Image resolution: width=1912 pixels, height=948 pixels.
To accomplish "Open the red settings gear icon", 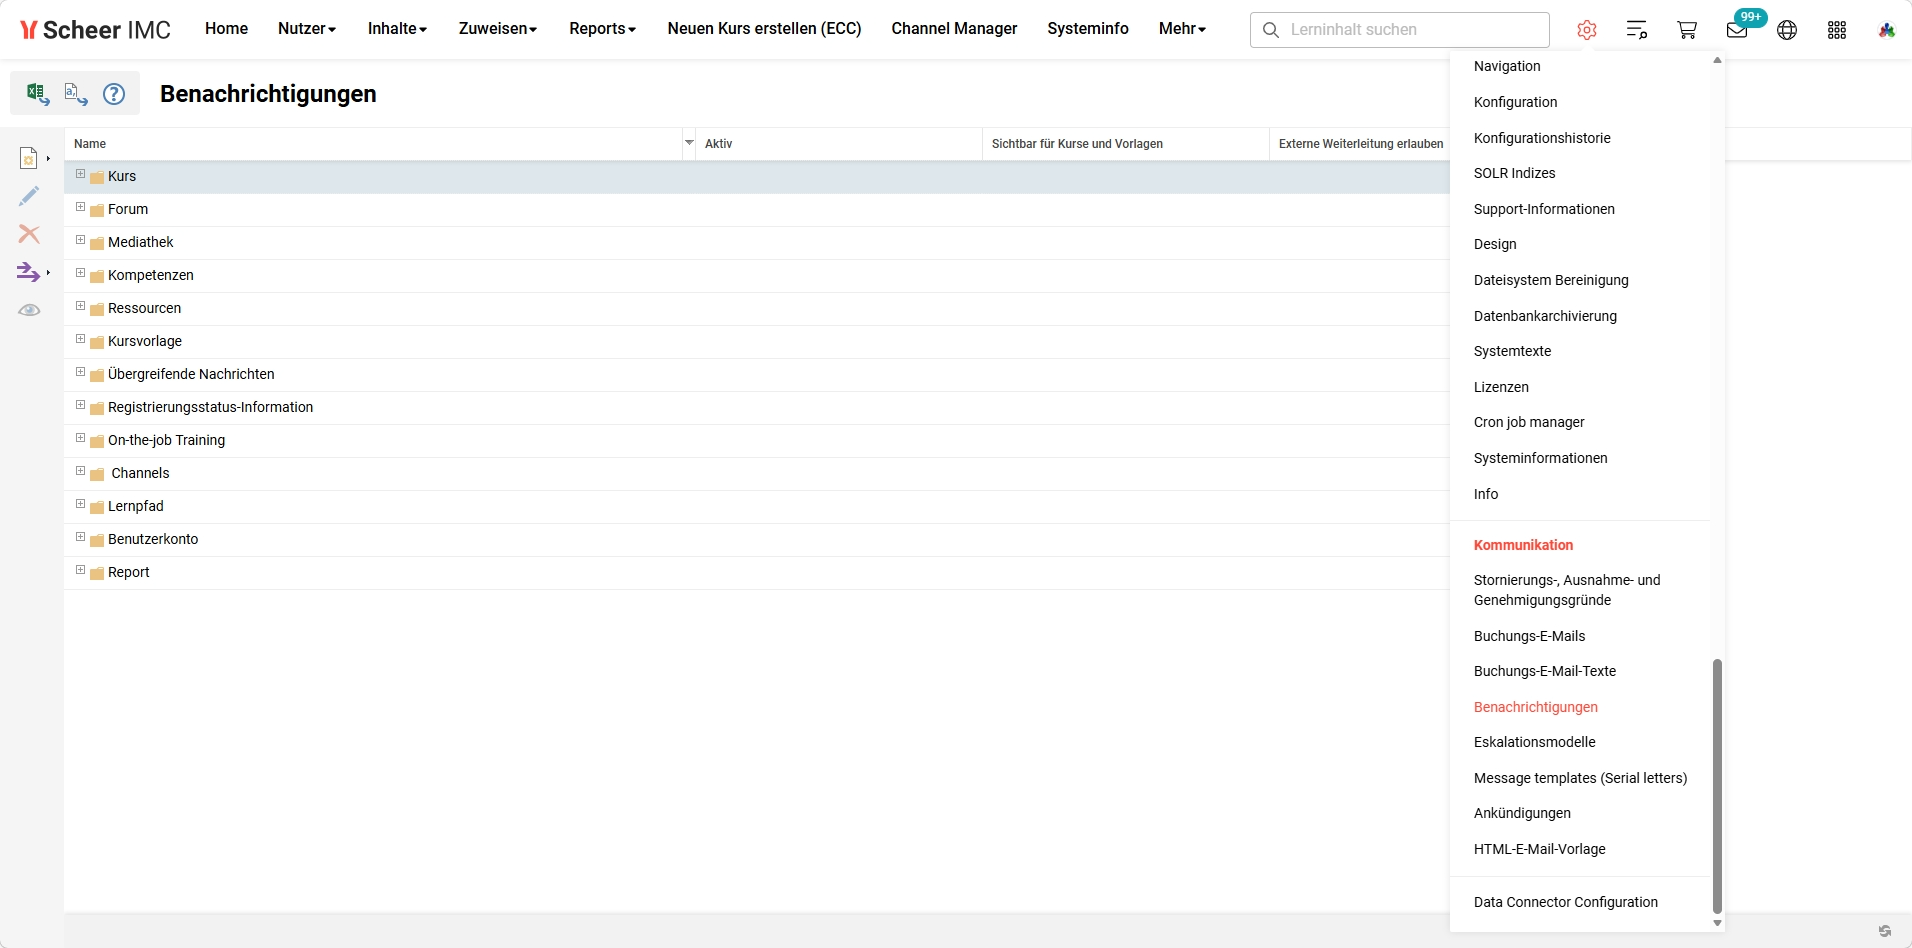I will click(1587, 30).
